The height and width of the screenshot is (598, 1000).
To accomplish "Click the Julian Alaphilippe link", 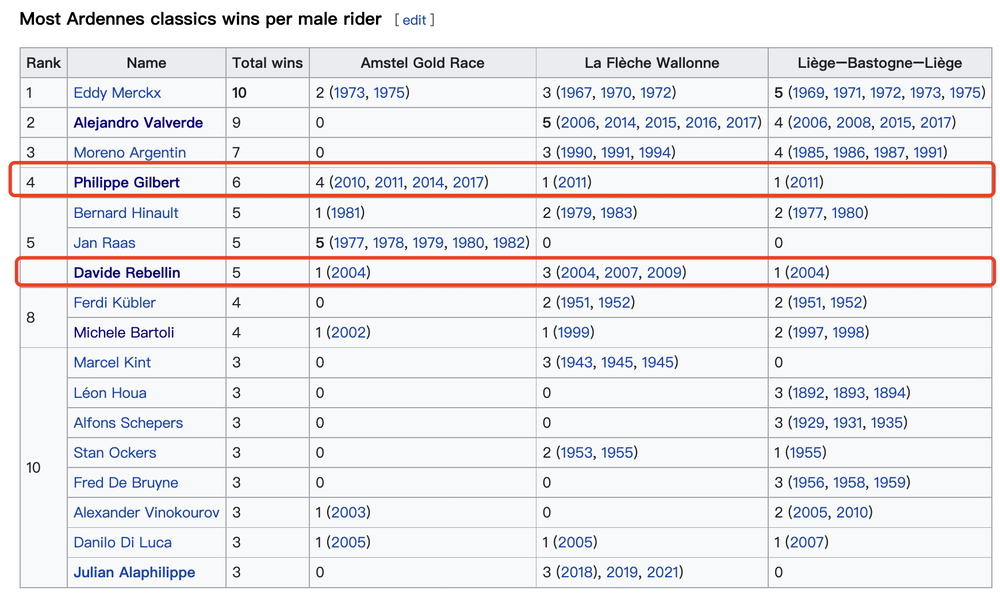I will tap(134, 572).
